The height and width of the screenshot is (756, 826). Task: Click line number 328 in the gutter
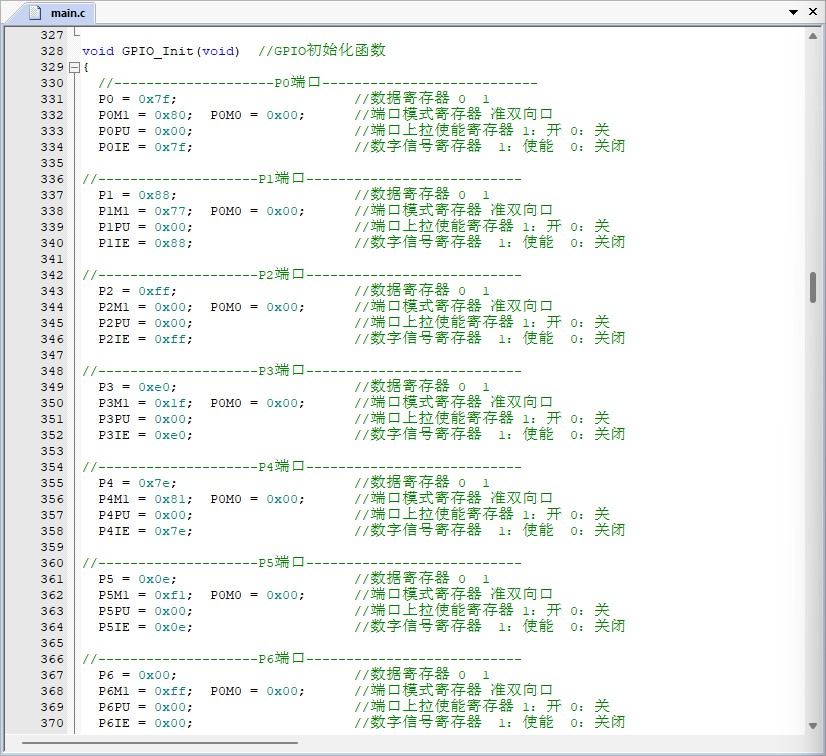(x=51, y=51)
